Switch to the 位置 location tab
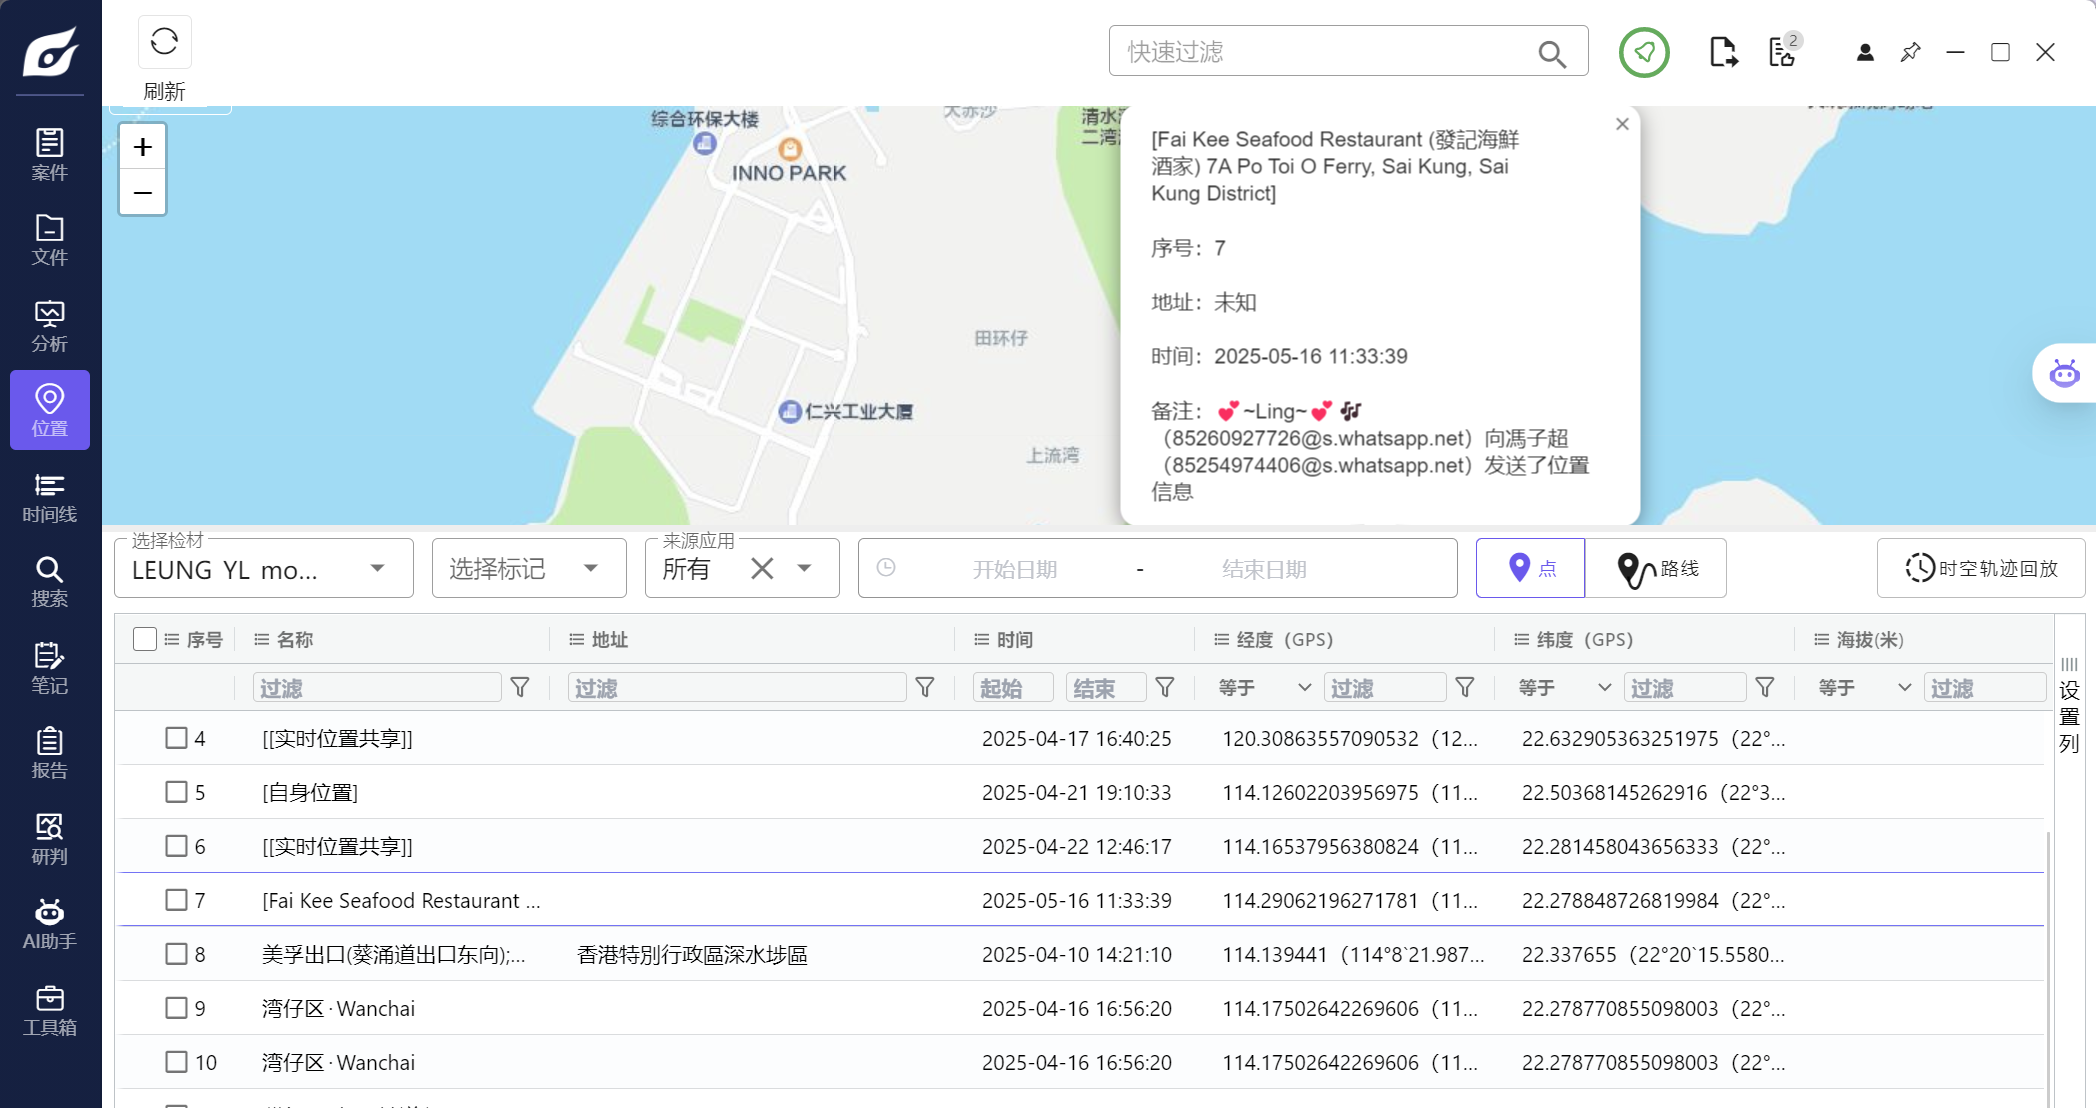 point(49,410)
